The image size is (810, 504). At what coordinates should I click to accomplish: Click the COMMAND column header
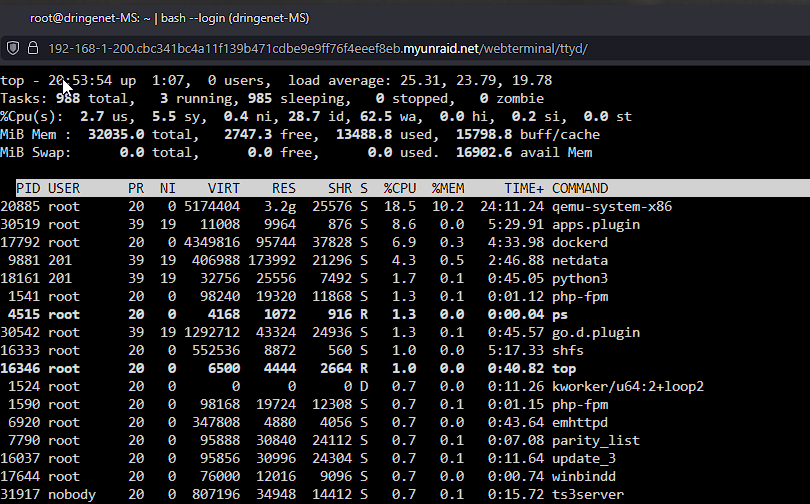(580, 188)
